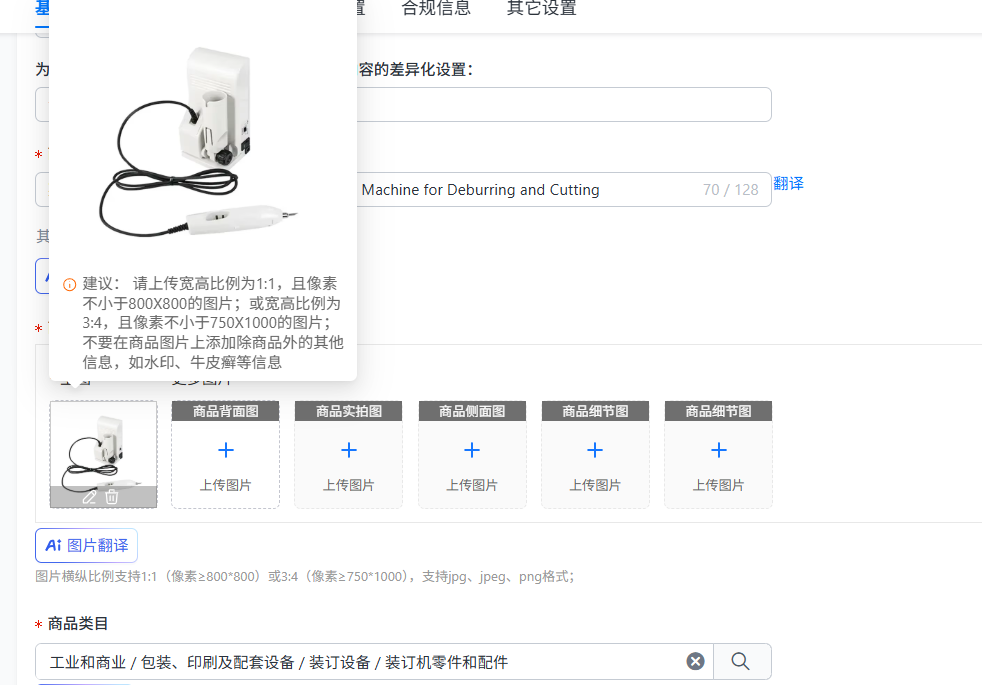The width and height of the screenshot is (982, 685).
Task: Click plus icon in 商品侧面图 slot
Action: [472, 450]
